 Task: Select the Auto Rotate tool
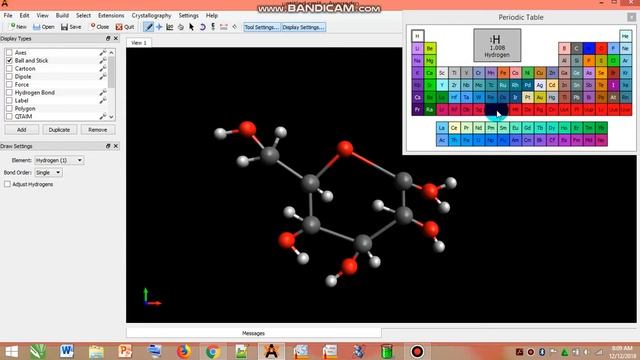click(x=202, y=27)
